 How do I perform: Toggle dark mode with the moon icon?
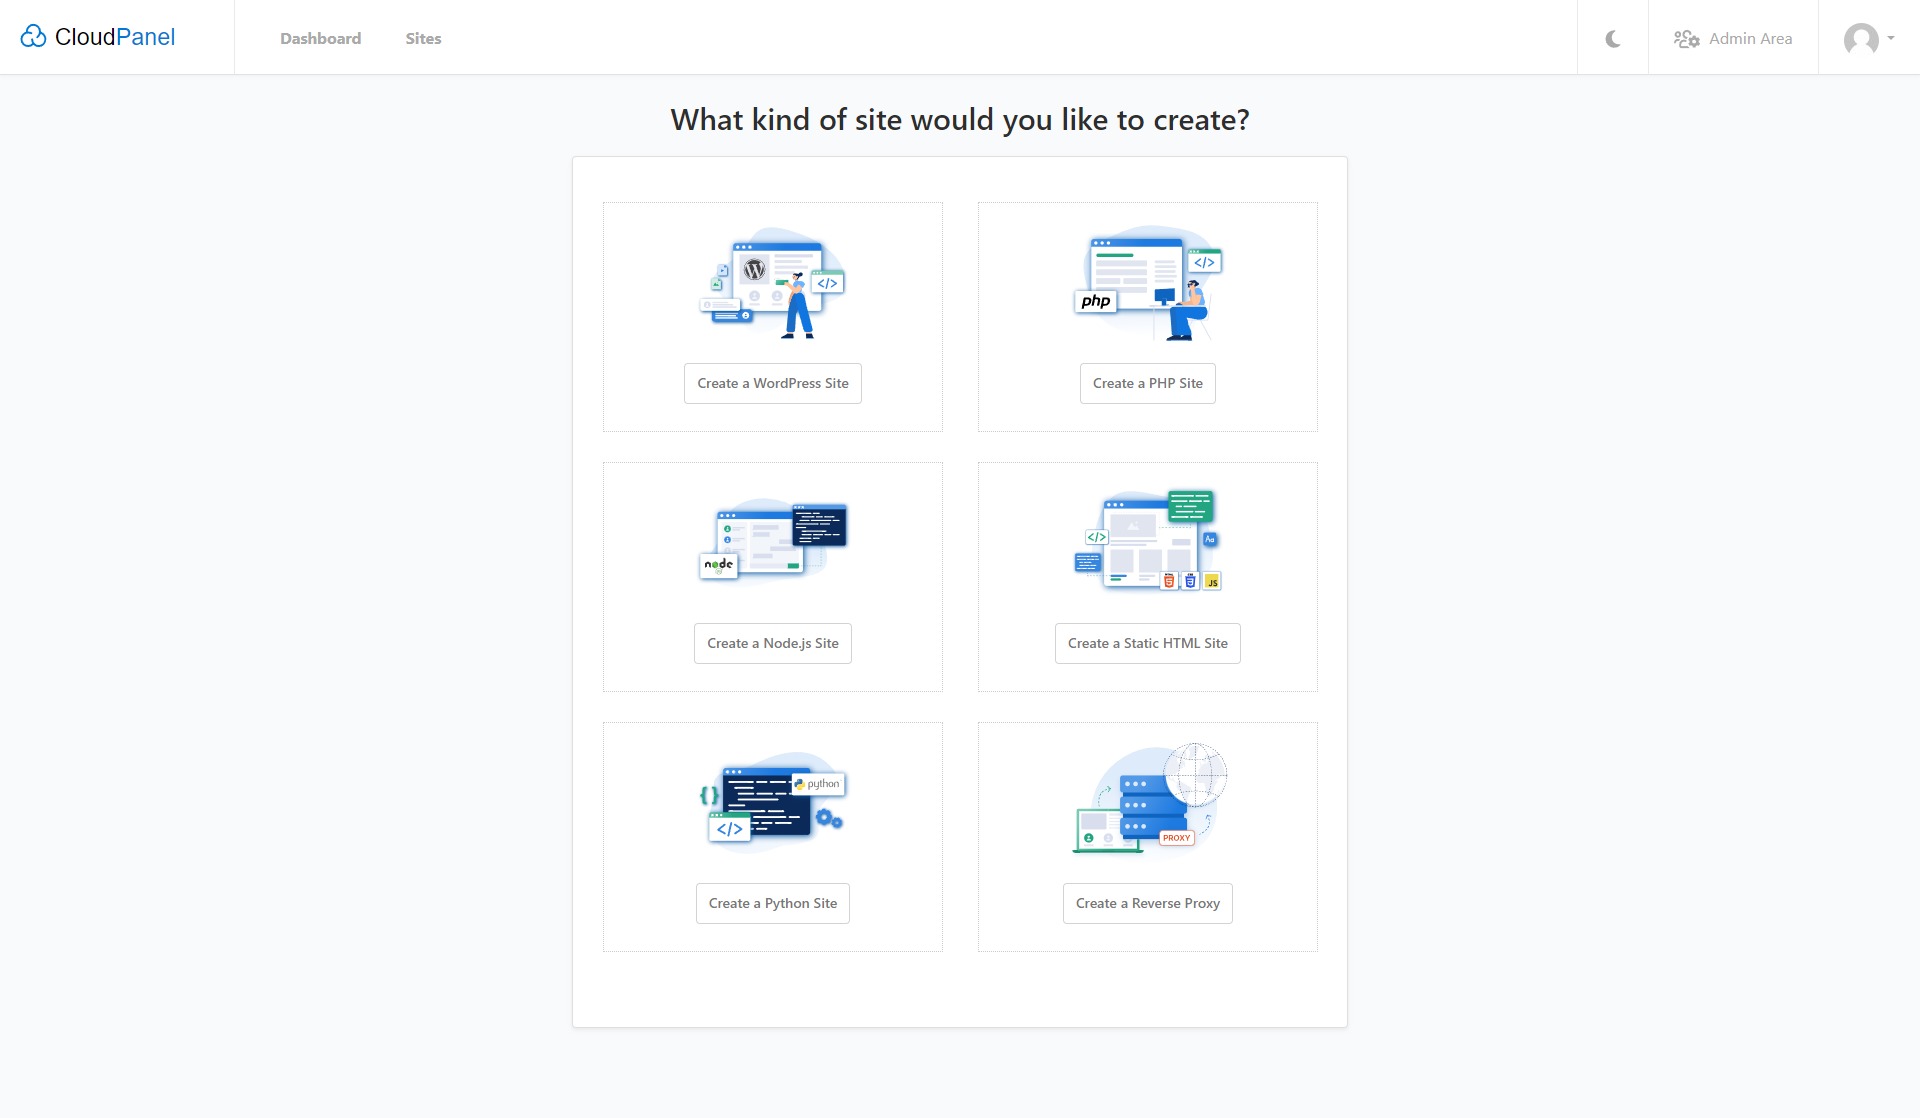[x=1613, y=39]
